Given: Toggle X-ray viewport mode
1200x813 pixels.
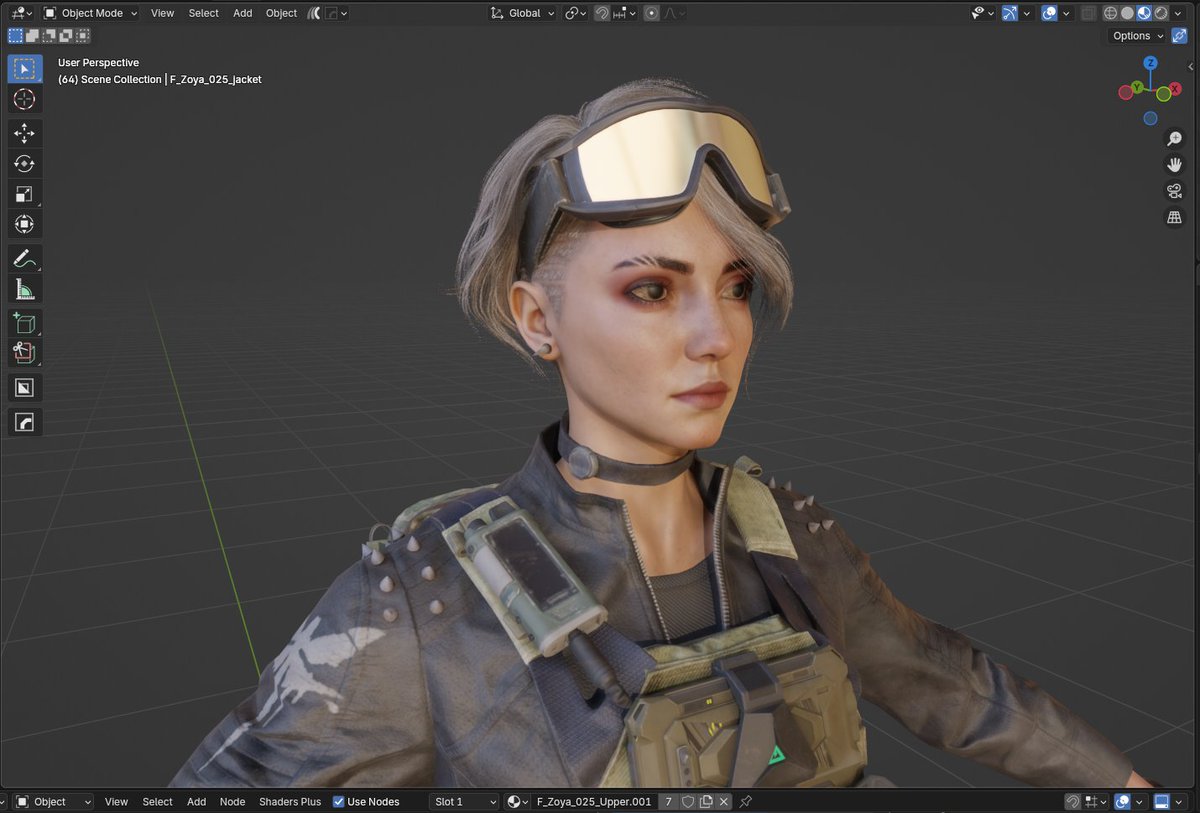Looking at the screenshot, I should coord(1088,12).
